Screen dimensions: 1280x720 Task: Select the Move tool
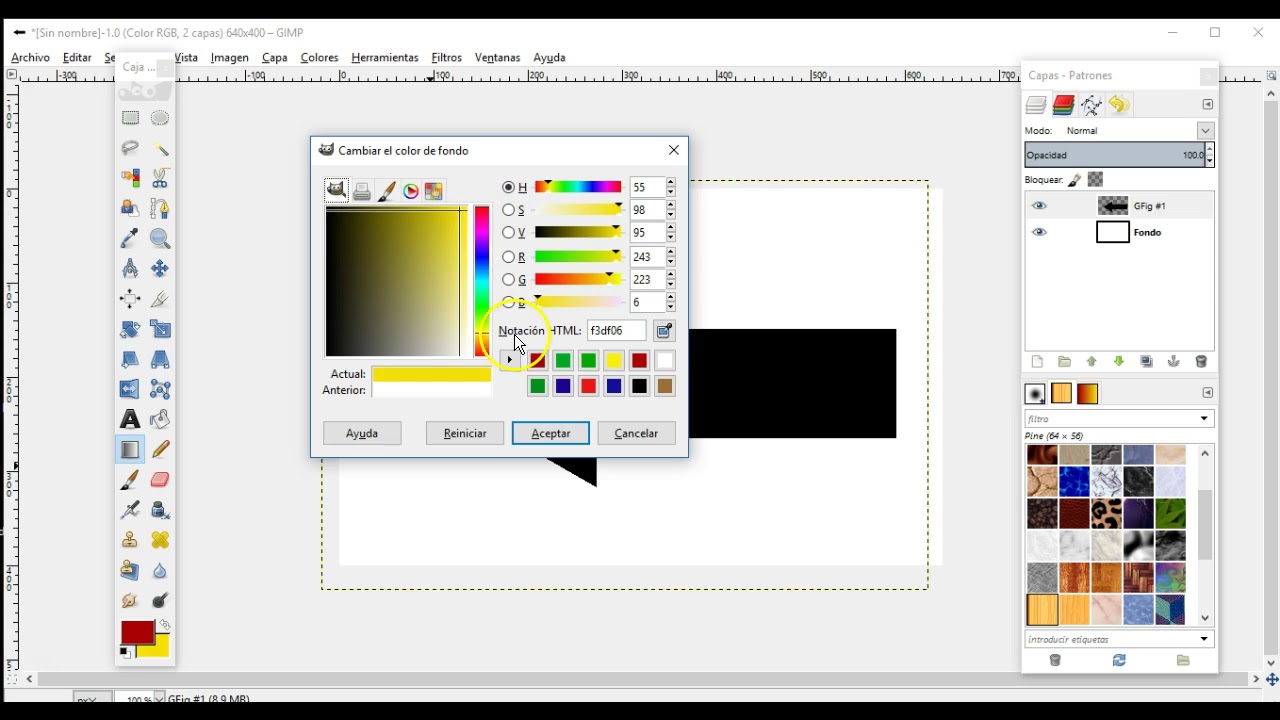[x=160, y=268]
